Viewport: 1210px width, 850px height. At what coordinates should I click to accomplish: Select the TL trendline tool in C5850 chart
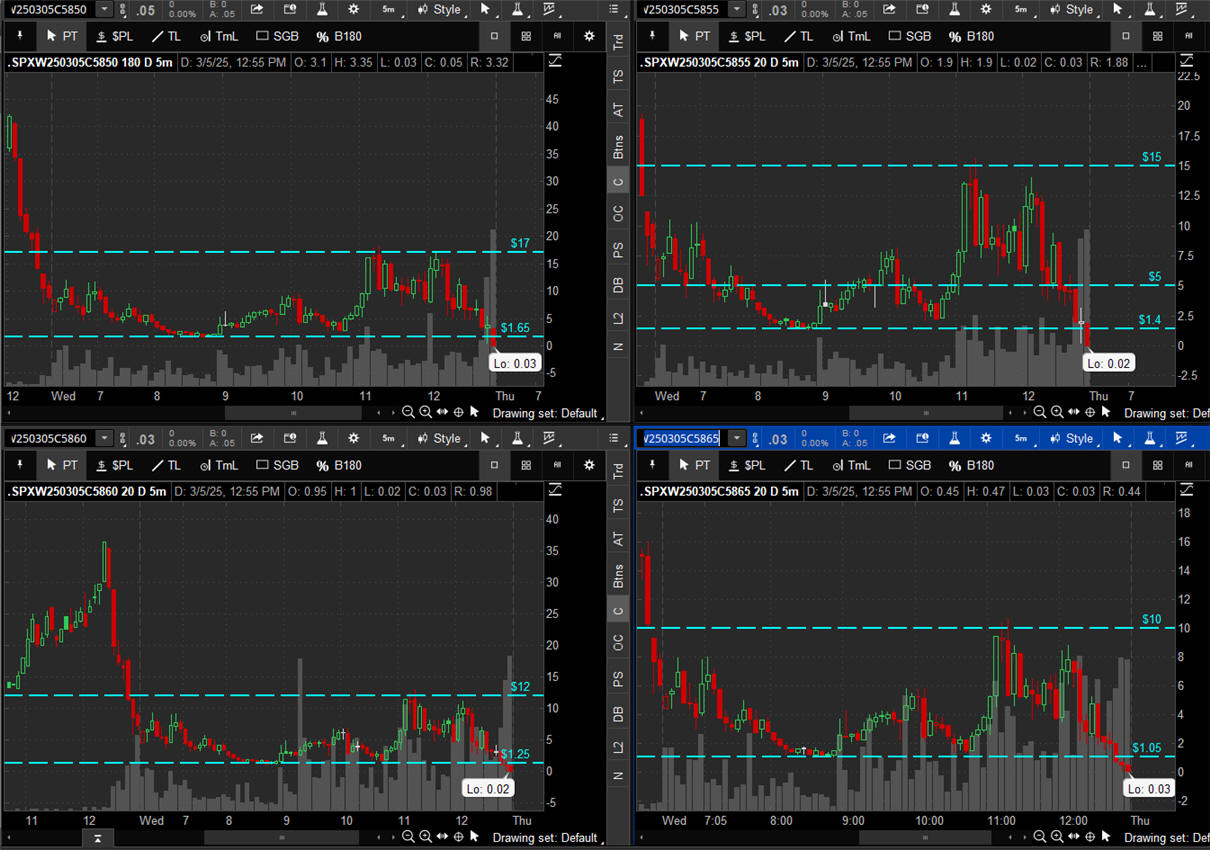click(x=165, y=36)
